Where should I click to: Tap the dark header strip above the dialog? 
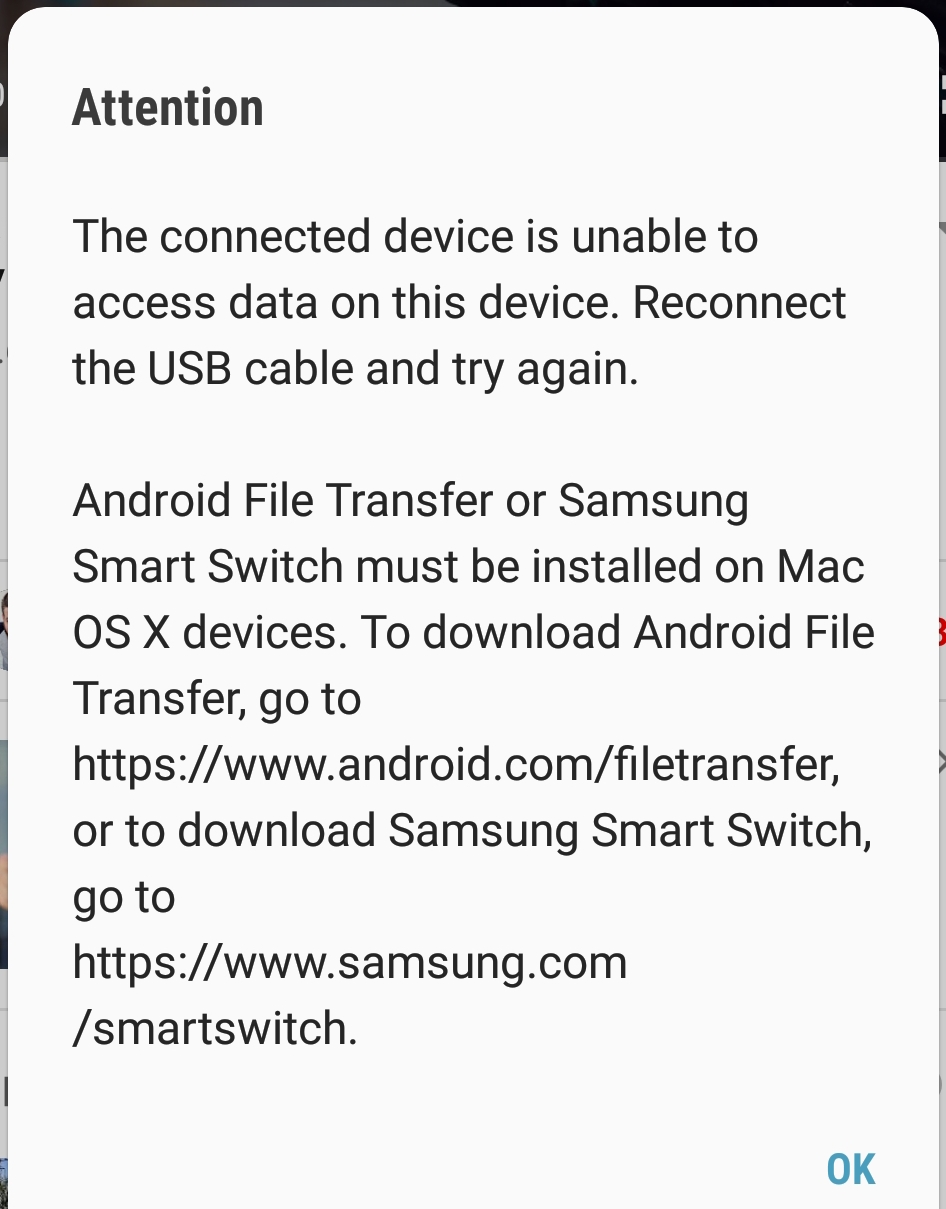click(473, 4)
